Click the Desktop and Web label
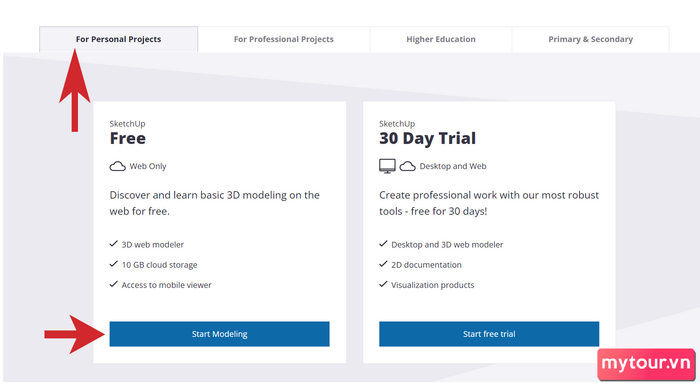The image size is (700, 387). click(x=453, y=166)
